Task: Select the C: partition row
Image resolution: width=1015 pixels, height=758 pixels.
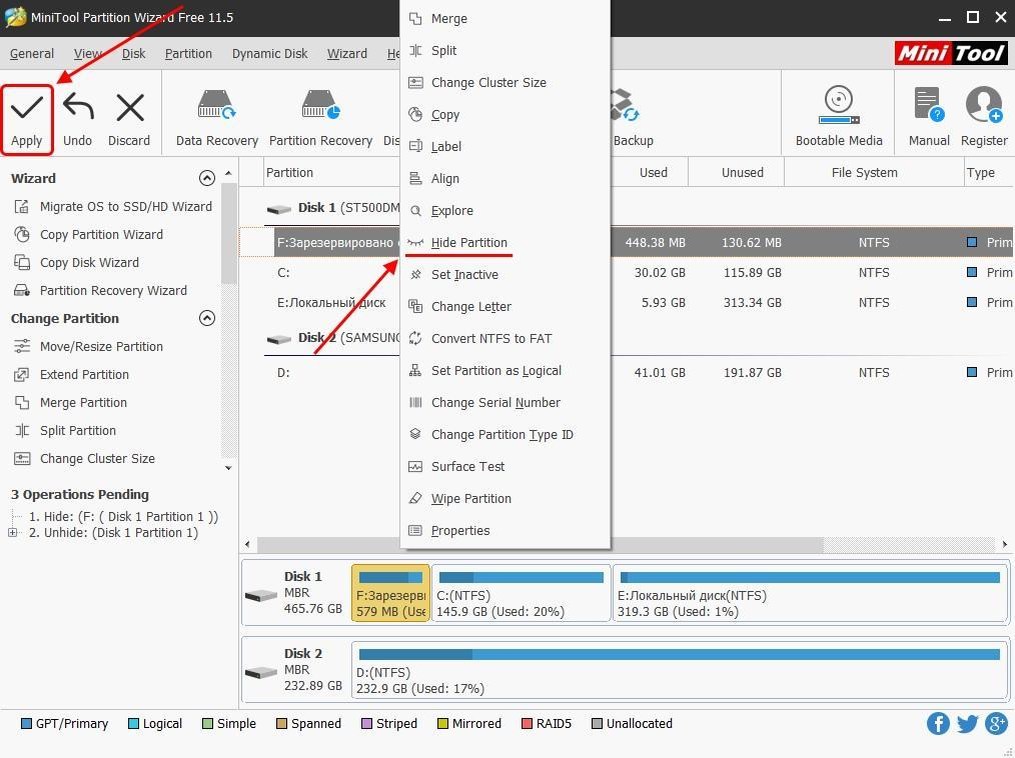Action: pos(627,273)
